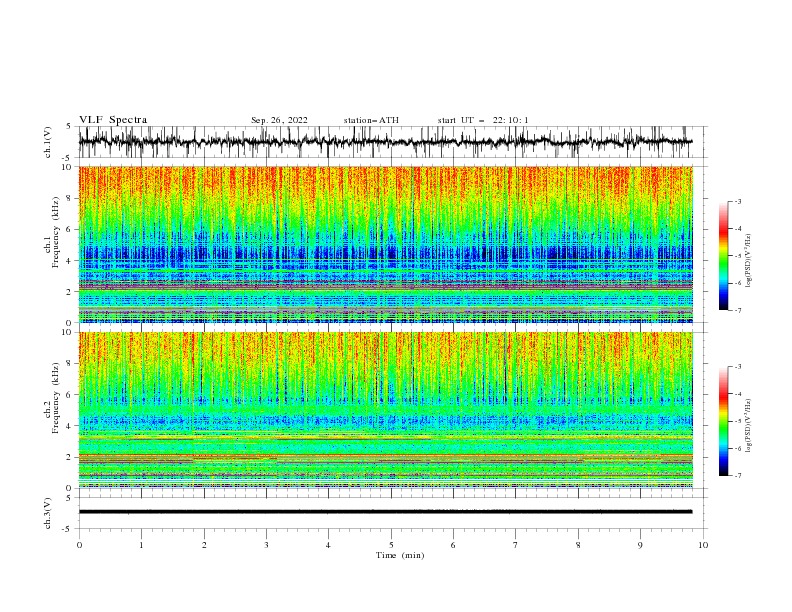Click the "-5" tick on ch.2 colorbar
Screen dimensions: 792x612
pos(738,421)
